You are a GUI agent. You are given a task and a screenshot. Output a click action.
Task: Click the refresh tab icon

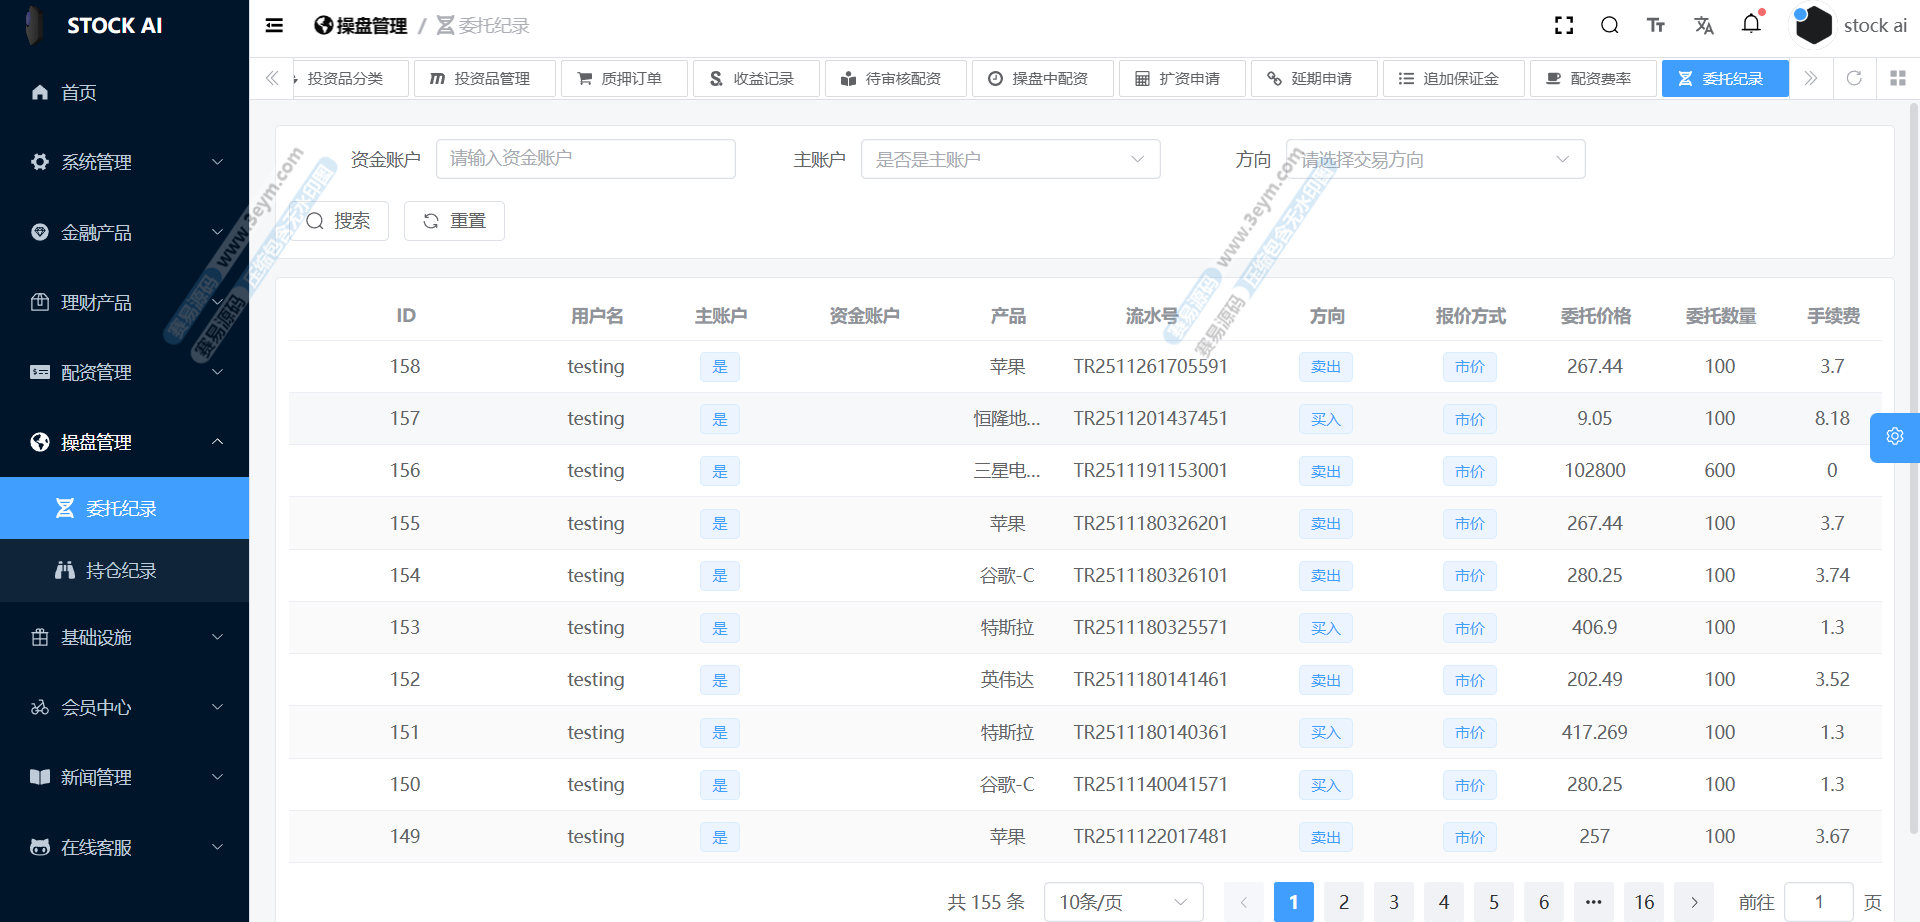(1854, 78)
